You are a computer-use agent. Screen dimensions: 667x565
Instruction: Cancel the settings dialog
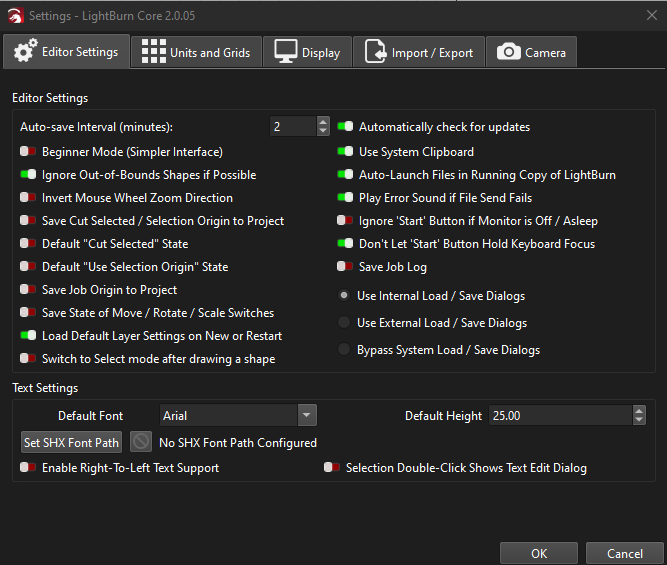[x=625, y=553]
